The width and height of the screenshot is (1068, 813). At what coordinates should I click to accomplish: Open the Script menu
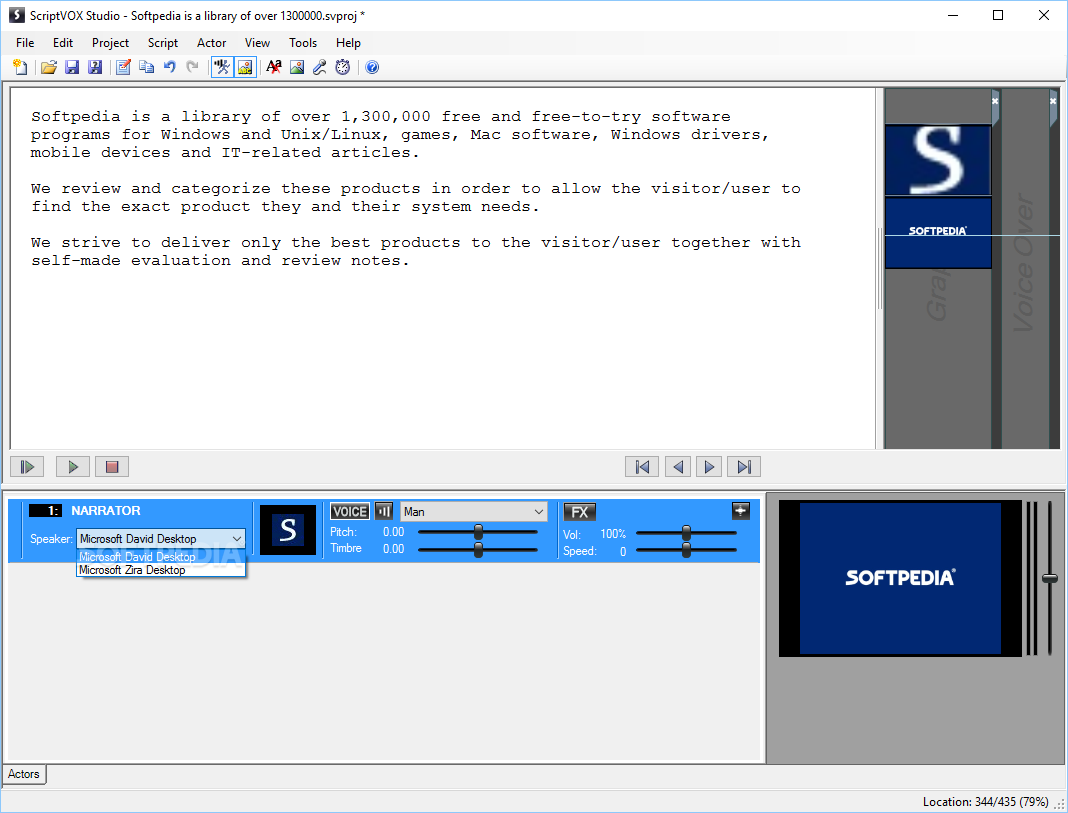[163, 43]
